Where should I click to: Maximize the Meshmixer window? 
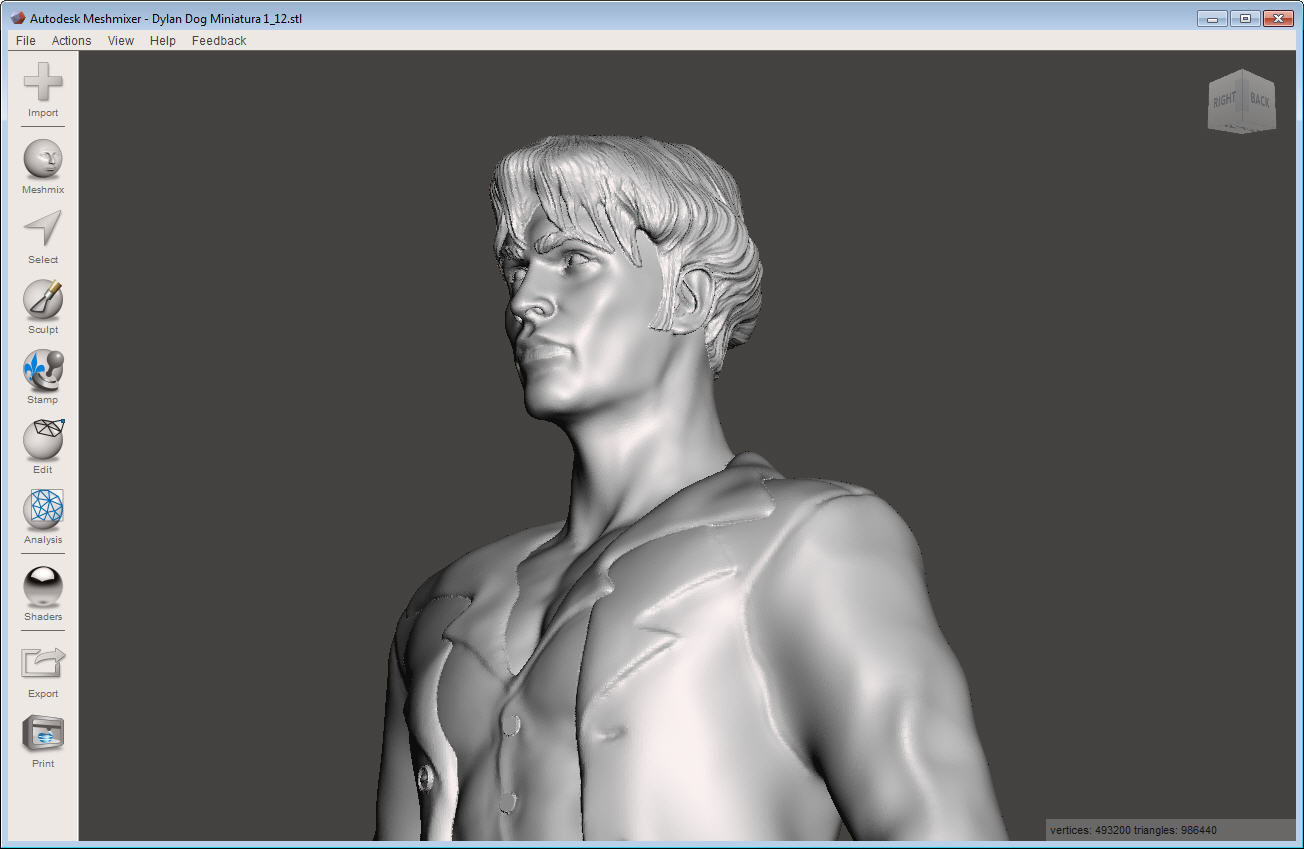[1245, 18]
